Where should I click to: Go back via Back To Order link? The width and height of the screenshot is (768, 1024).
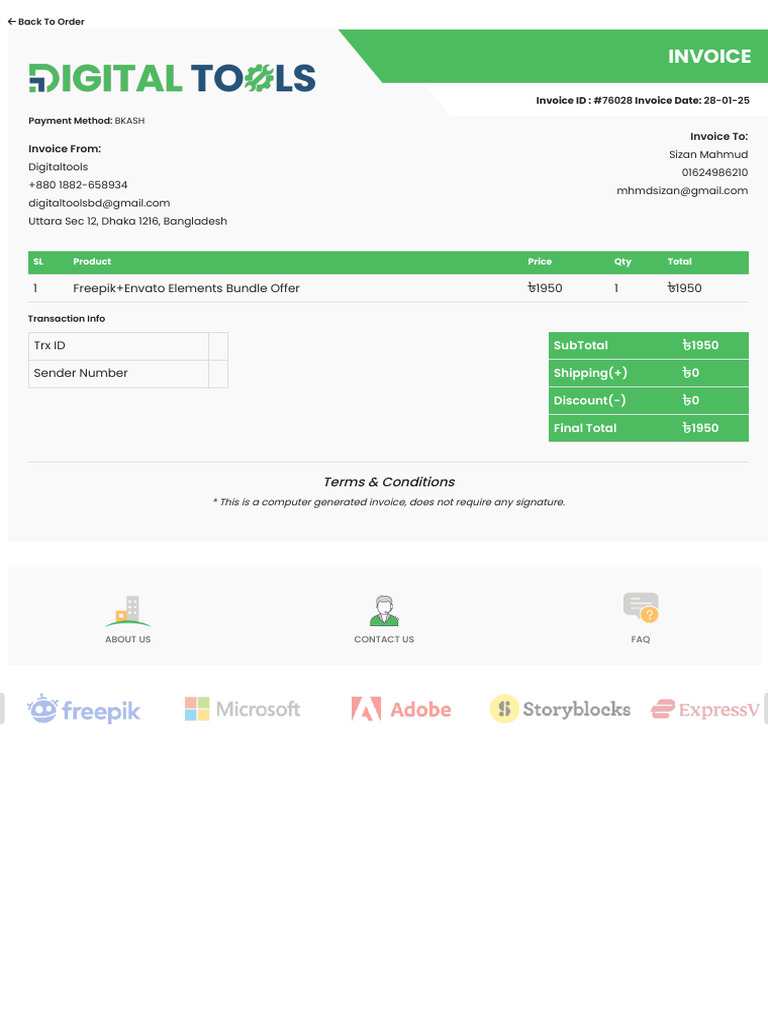tap(46, 22)
